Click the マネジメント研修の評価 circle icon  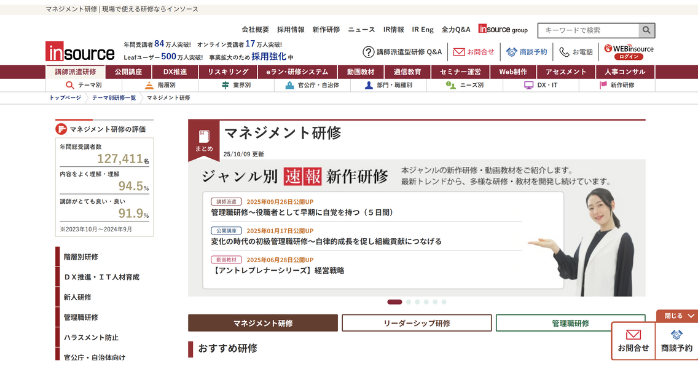[x=61, y=129]
